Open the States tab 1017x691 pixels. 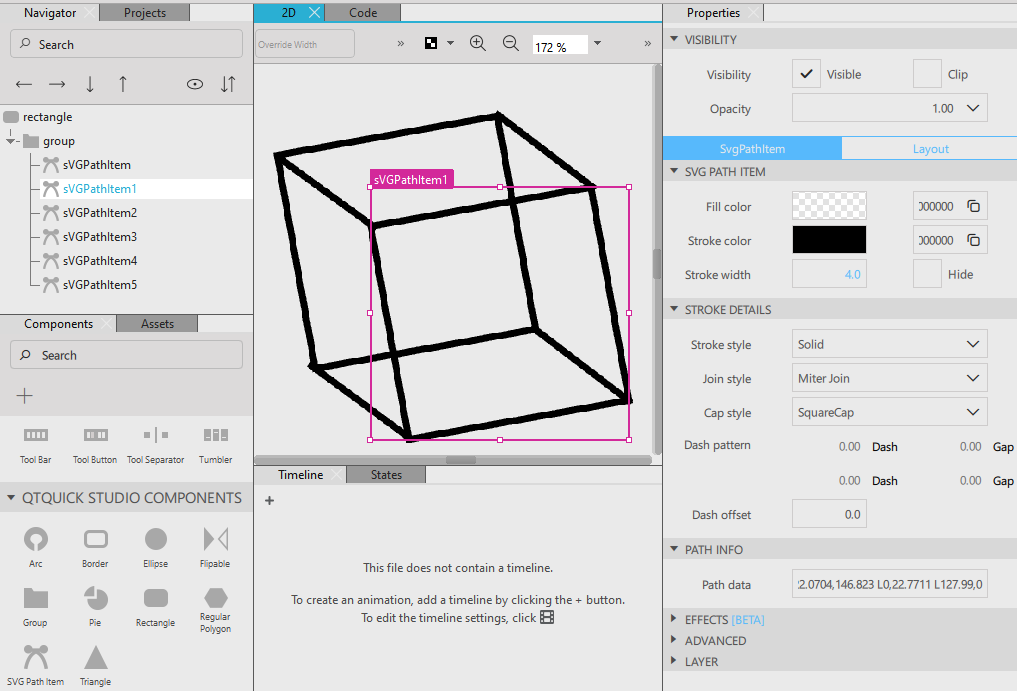(386, 475)
